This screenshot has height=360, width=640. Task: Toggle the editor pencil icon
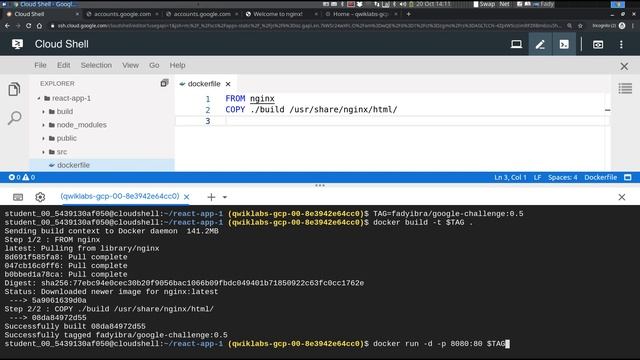[540, 44]
